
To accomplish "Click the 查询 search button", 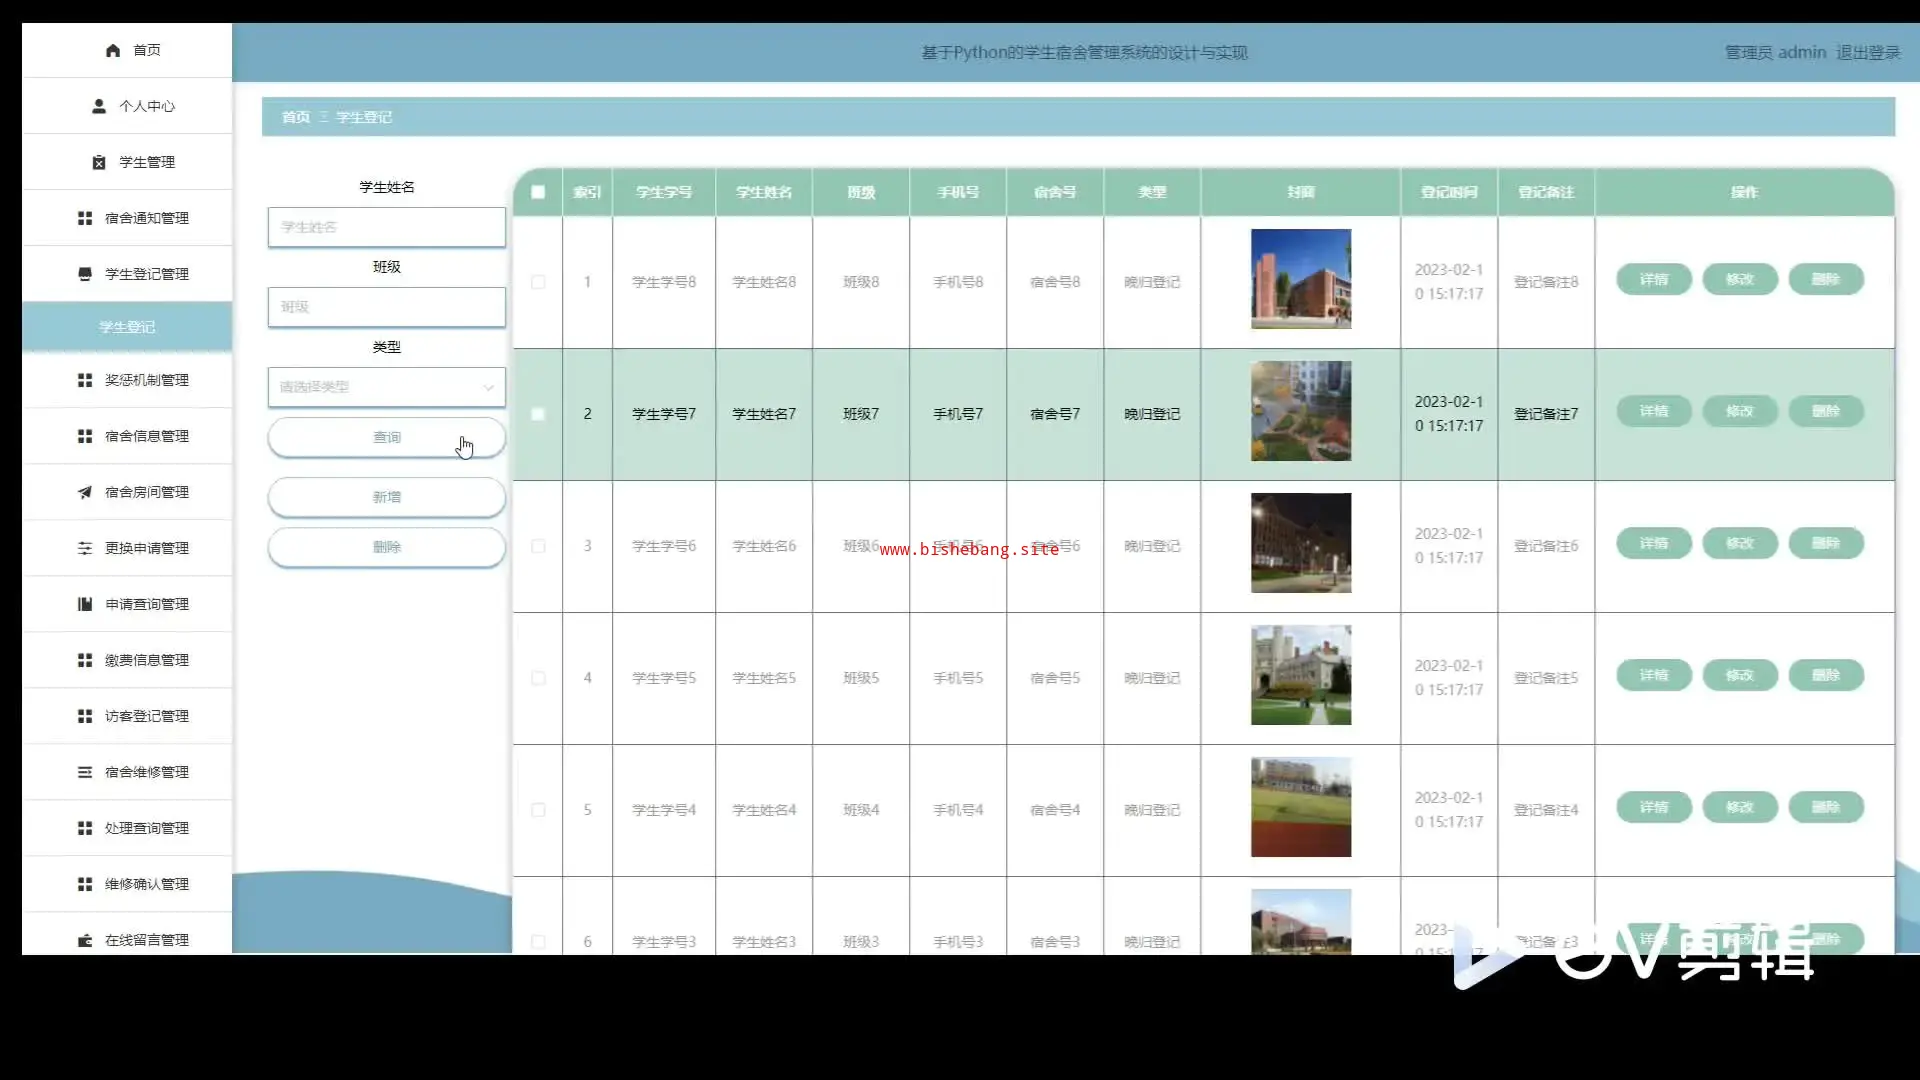I will coord(386,437).
